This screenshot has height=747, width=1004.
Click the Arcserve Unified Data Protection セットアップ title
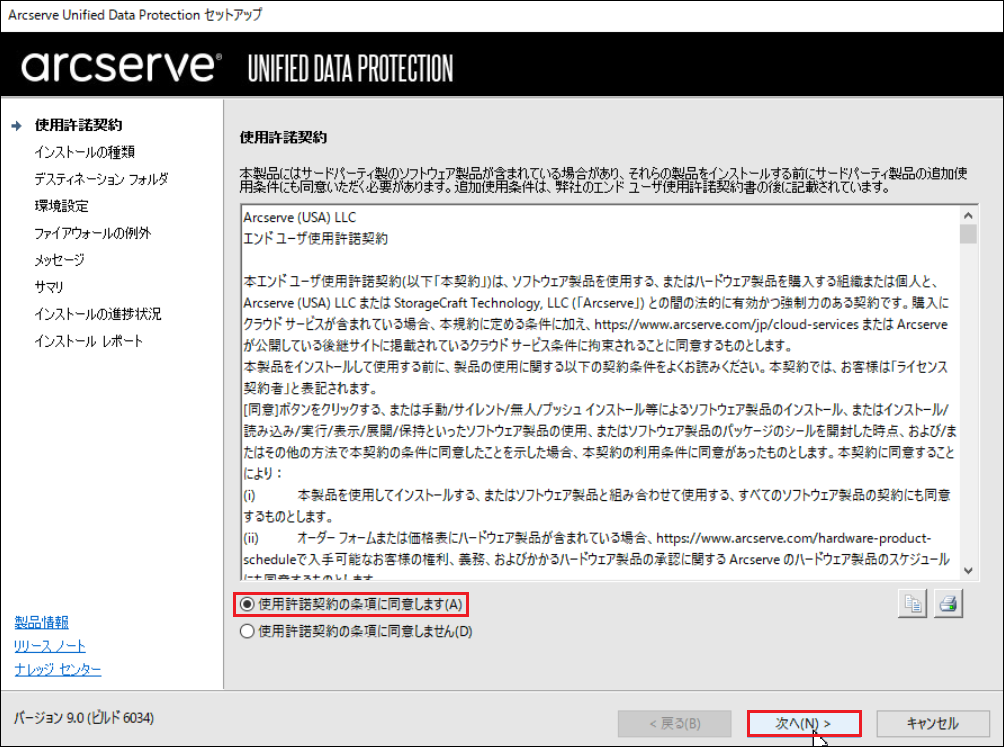135,15
